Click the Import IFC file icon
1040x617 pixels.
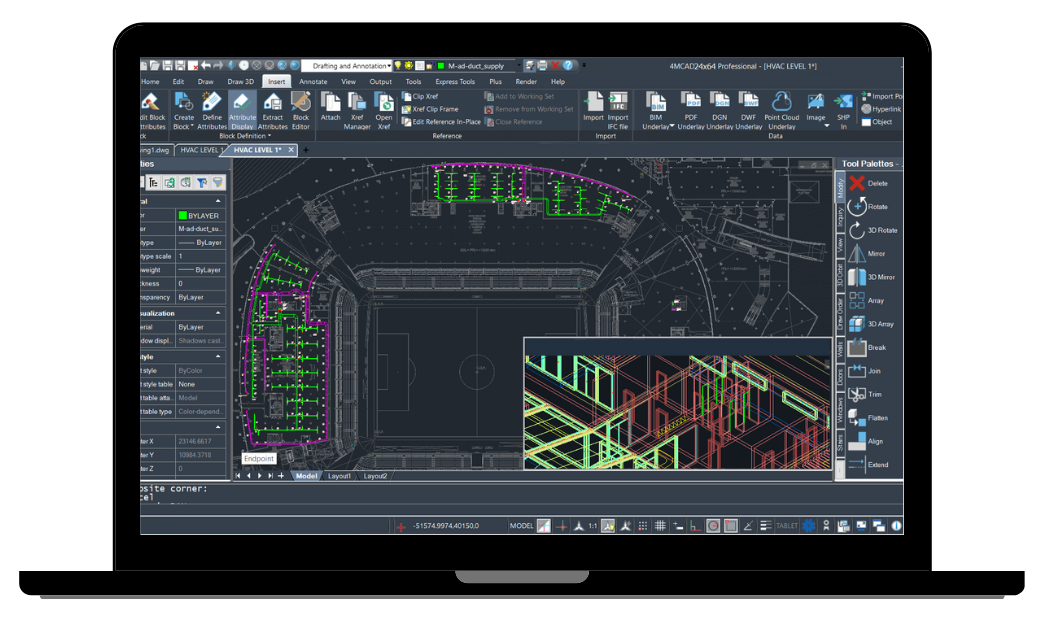point(618,107)
